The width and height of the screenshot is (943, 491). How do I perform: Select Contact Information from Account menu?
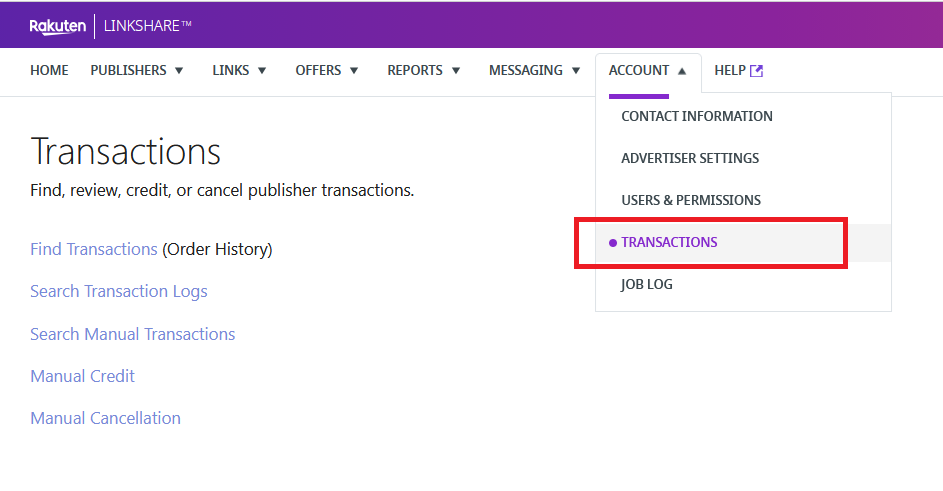click(696, 116)
